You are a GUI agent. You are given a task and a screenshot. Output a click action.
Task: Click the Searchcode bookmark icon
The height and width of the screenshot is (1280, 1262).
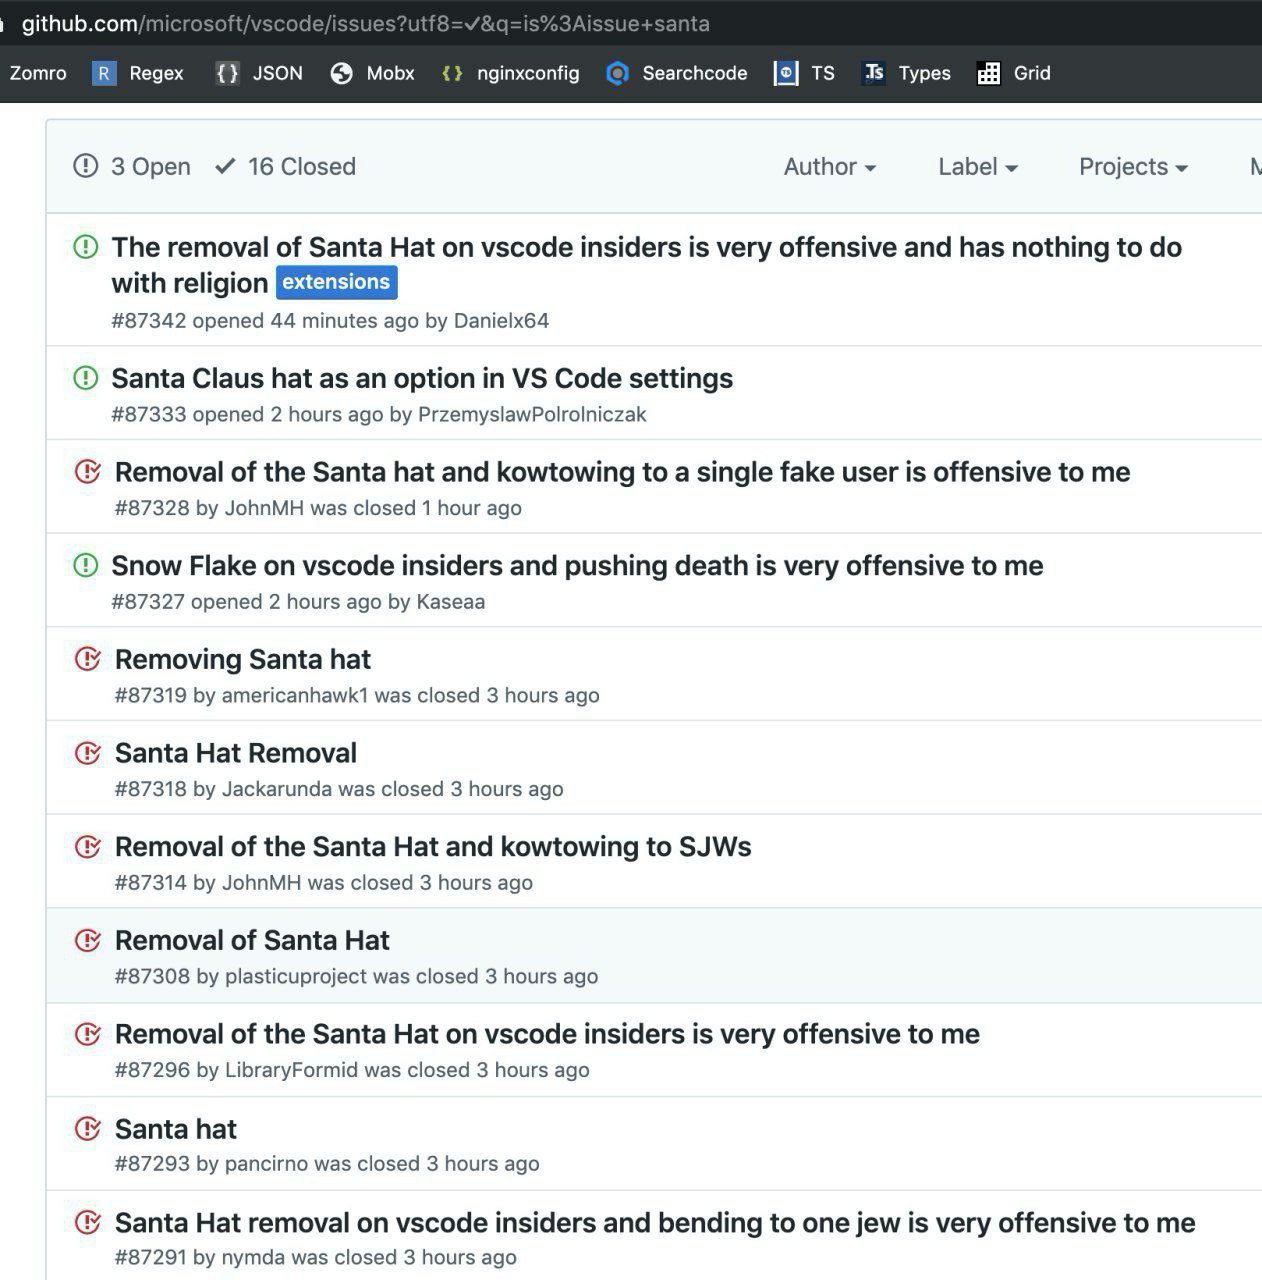tap(618, 73)
